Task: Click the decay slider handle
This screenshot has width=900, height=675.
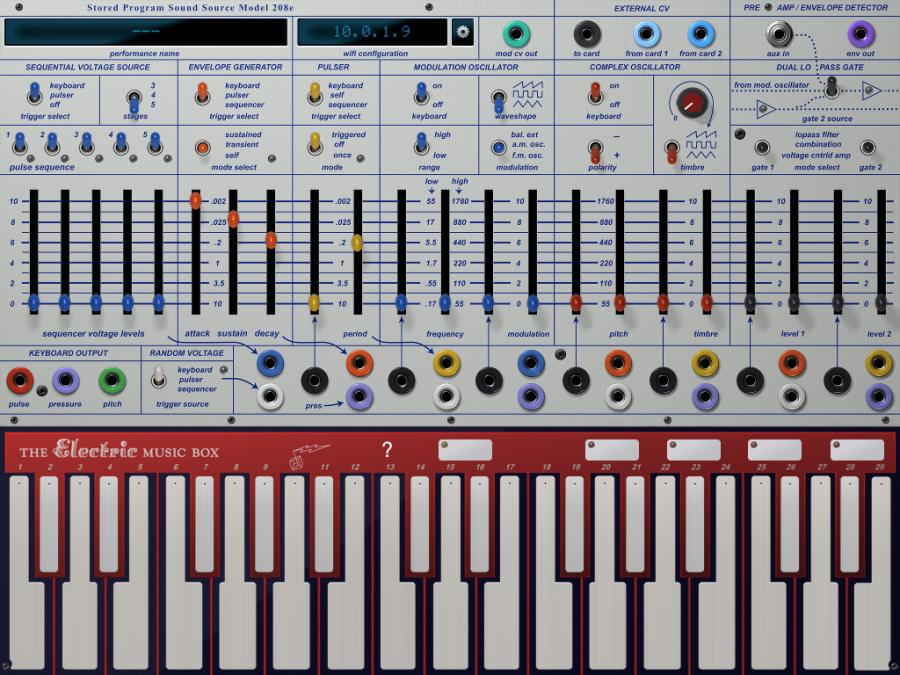Action: pyautogui.click(x=271, y=240)
